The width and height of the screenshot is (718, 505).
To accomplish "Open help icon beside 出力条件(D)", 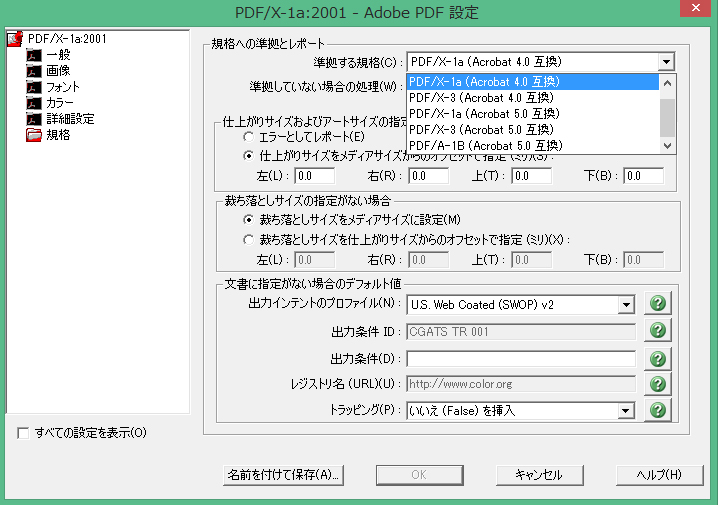I will click(x=658, y=358).
